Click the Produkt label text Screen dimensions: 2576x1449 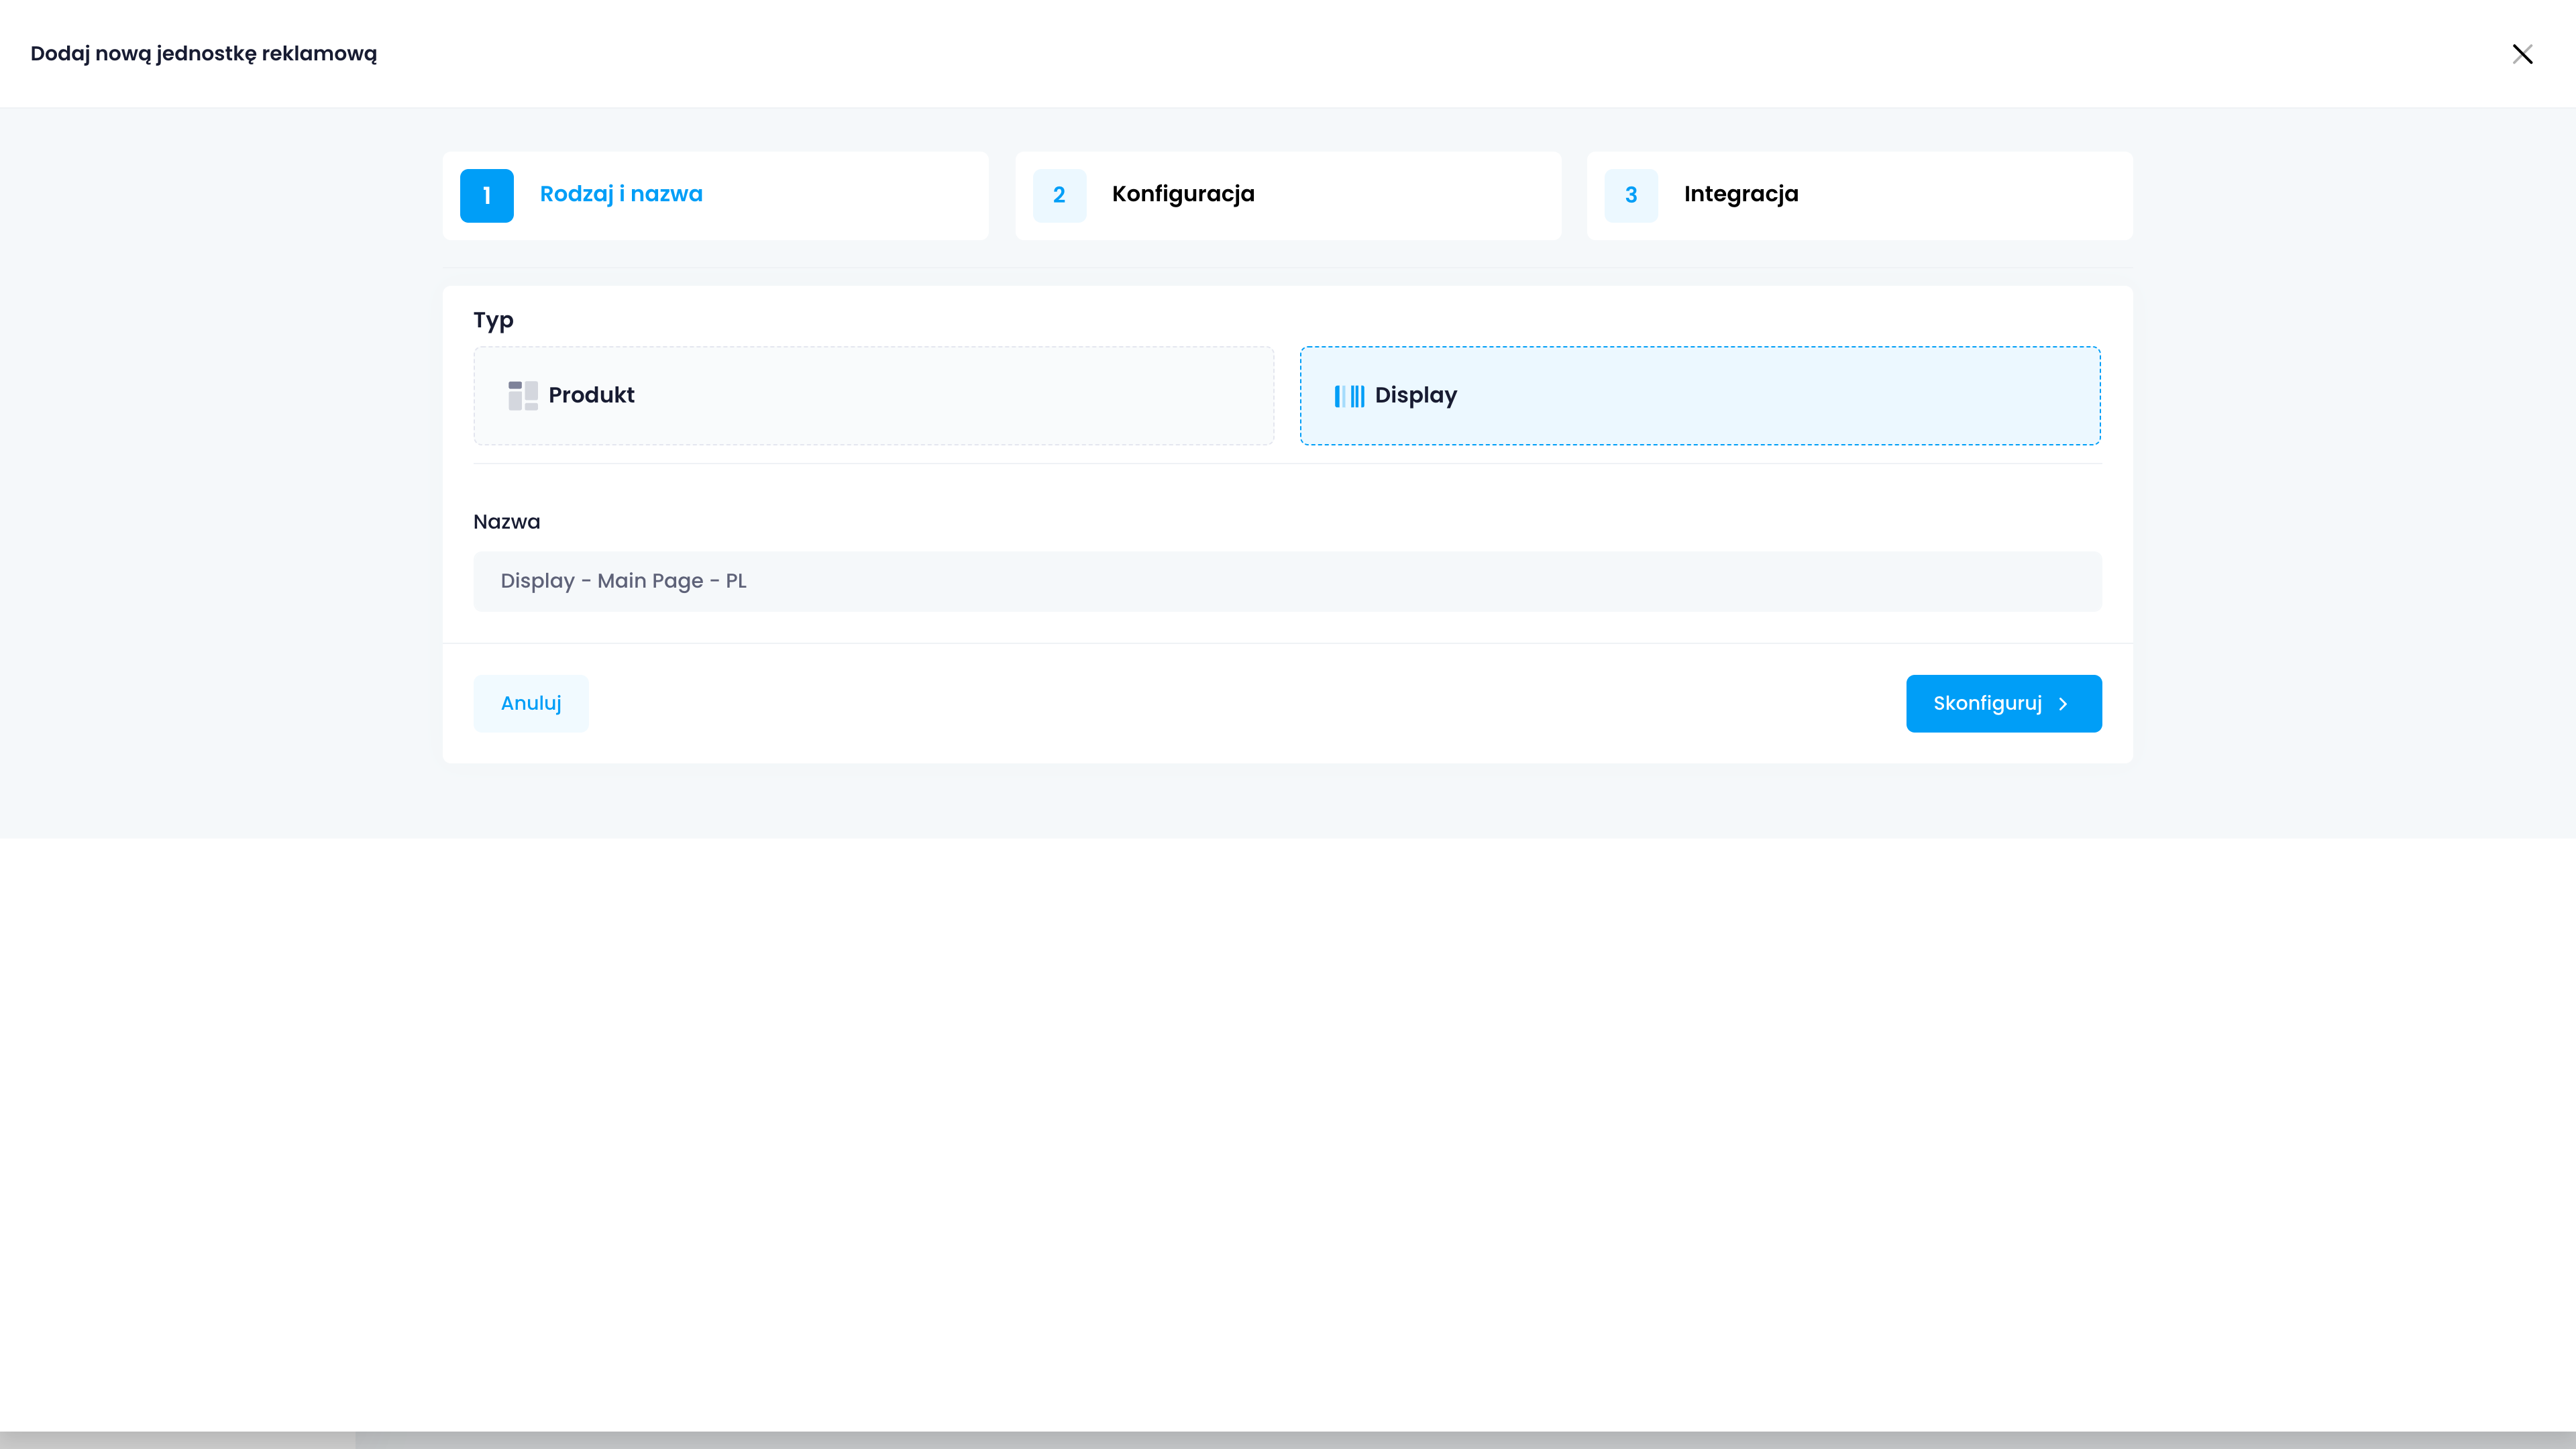coord(591,395)
